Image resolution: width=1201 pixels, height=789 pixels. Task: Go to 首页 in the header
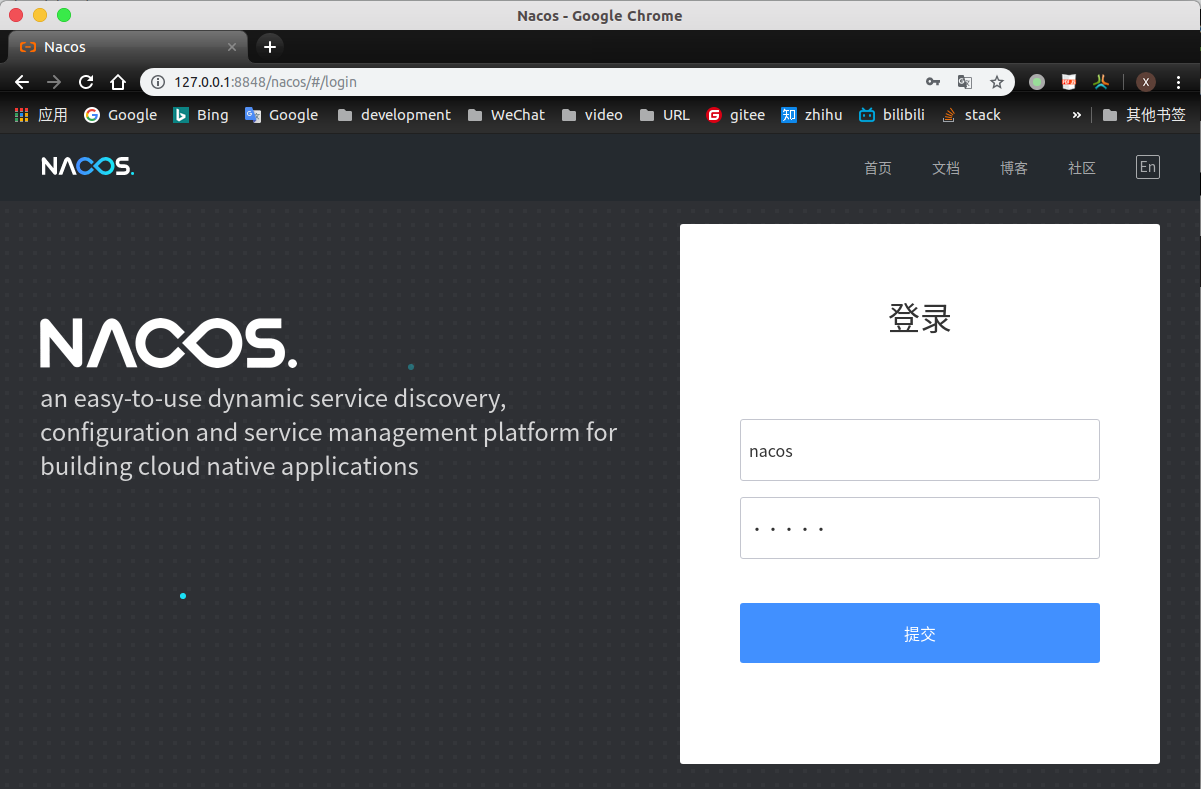coord(878,168)
